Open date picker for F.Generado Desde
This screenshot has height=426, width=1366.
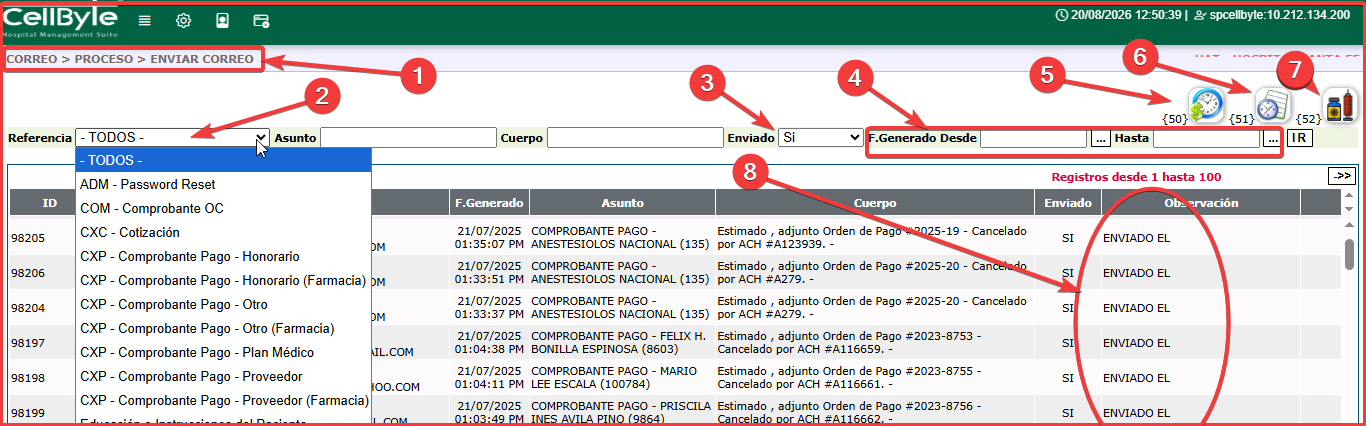coord(1100,138)
